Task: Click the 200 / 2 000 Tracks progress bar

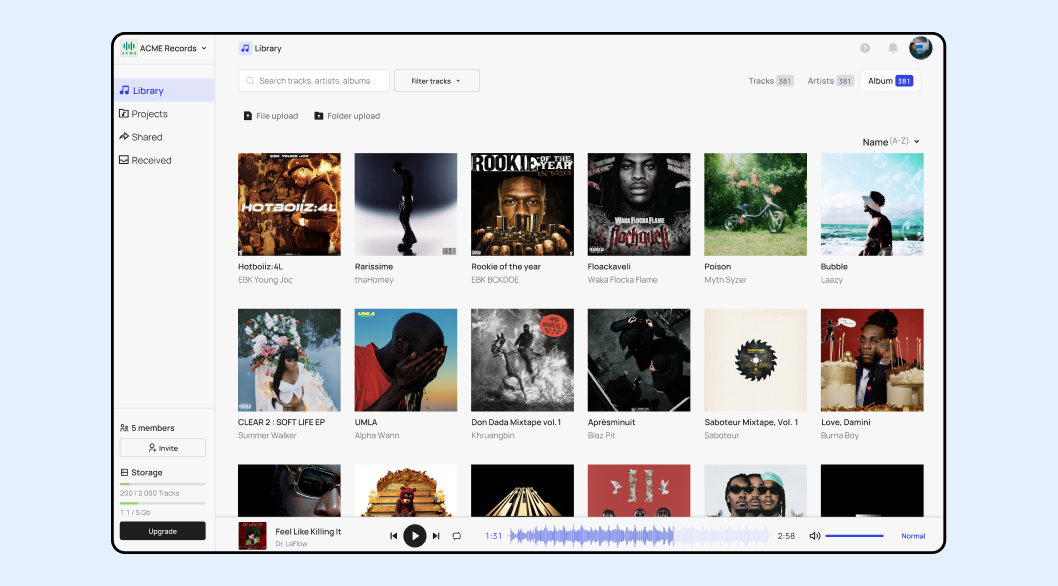Action: pos(163,484)
